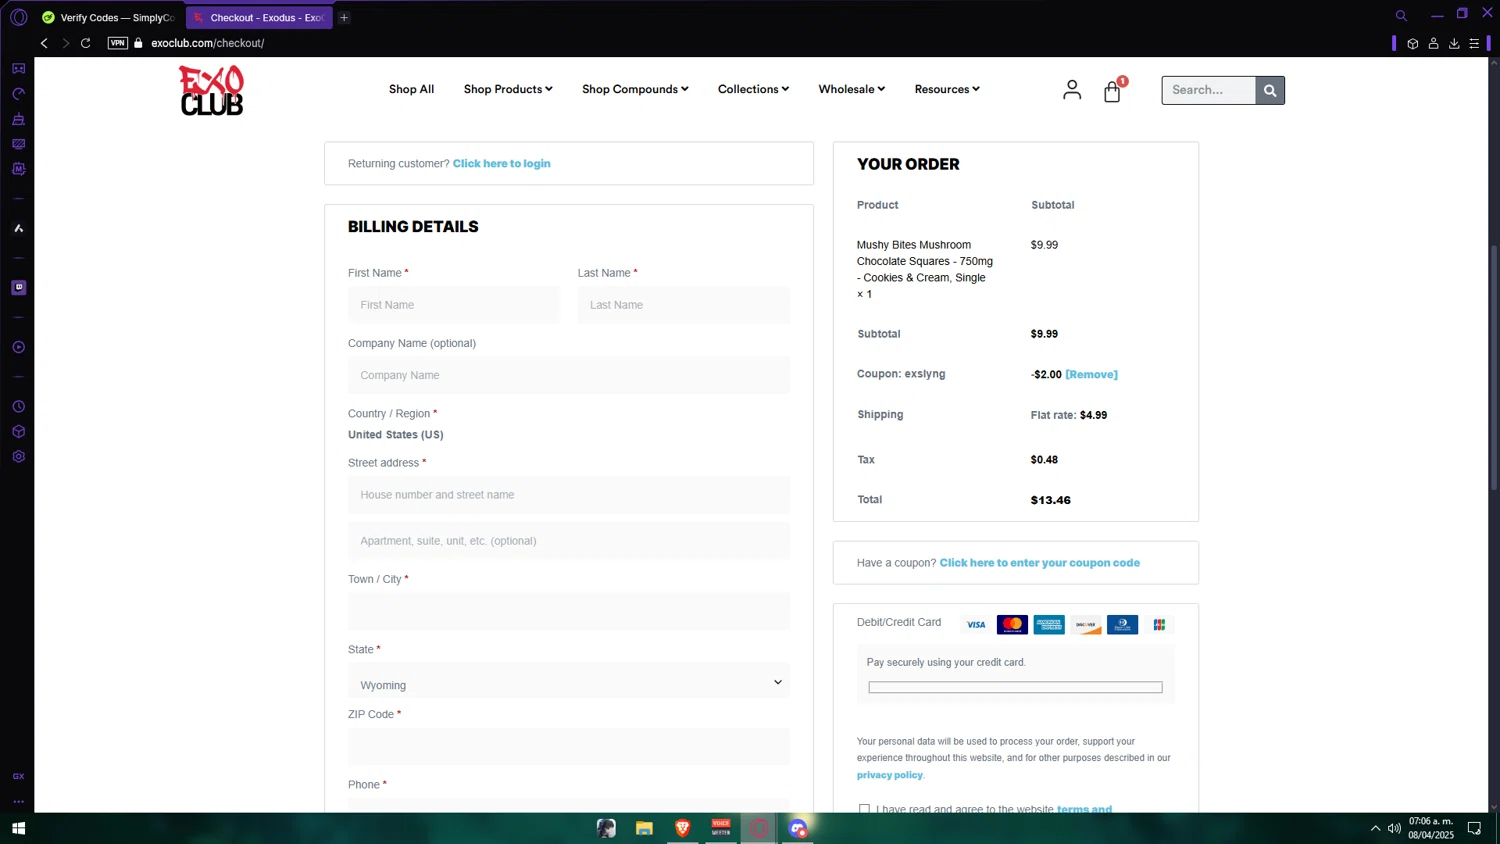Open GX Cleaner broom icon
This screenshot has height=844, width=1500.
tap(18, 119)
